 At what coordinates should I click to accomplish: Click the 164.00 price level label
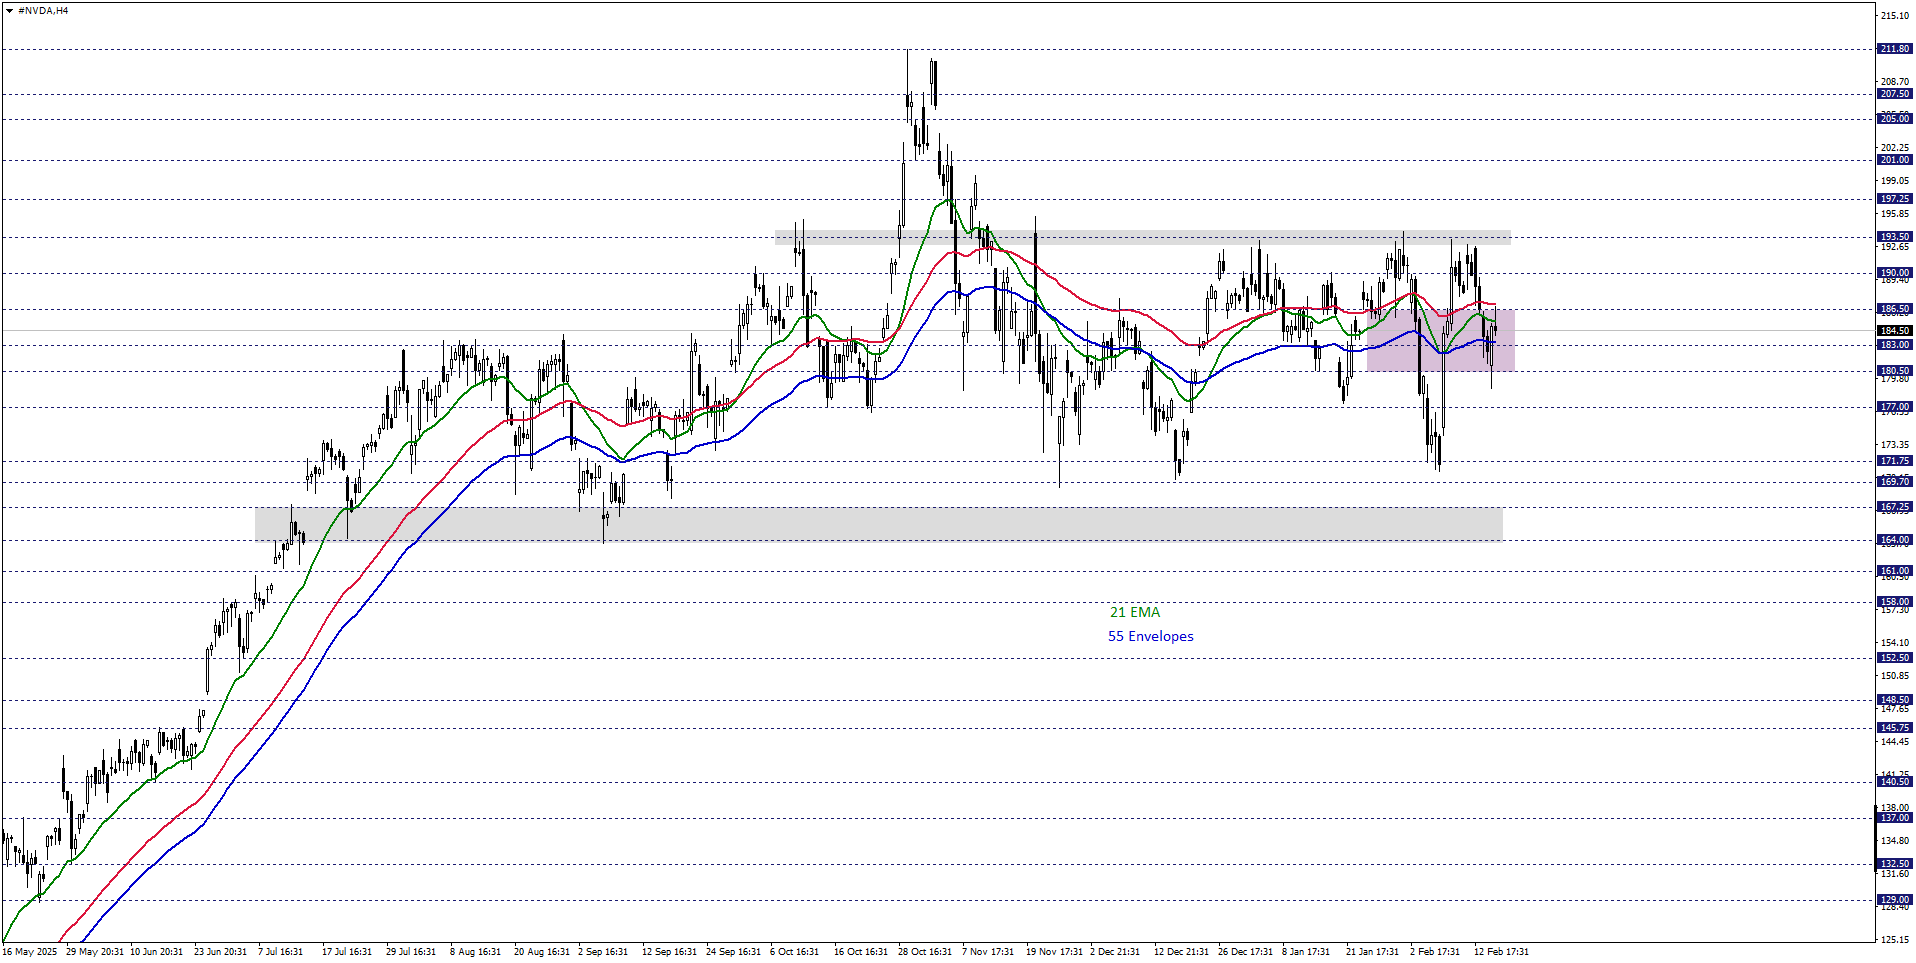tap(1894, 540)
